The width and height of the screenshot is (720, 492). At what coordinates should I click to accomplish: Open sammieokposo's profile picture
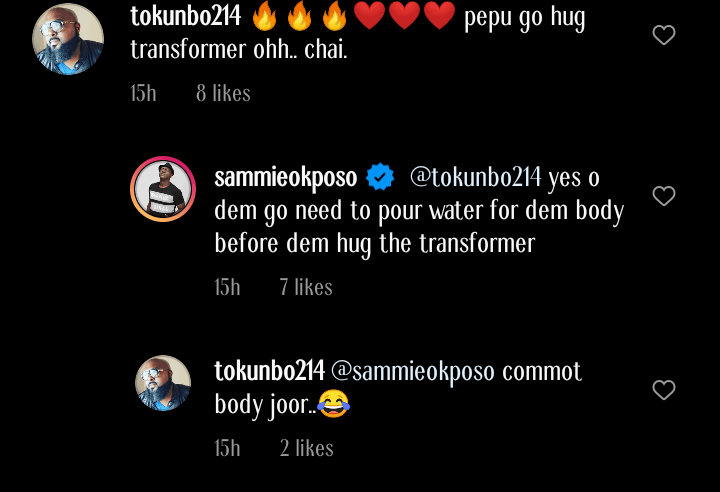click(163, 189)
